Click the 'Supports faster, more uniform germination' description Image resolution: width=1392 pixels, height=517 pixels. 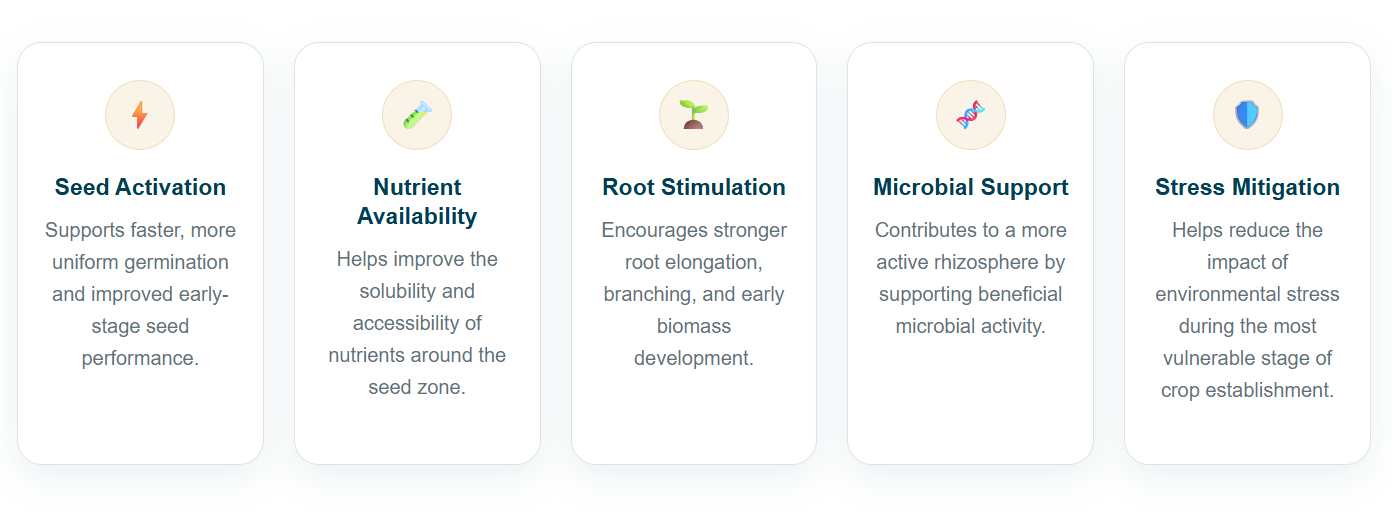click(140, 294)
